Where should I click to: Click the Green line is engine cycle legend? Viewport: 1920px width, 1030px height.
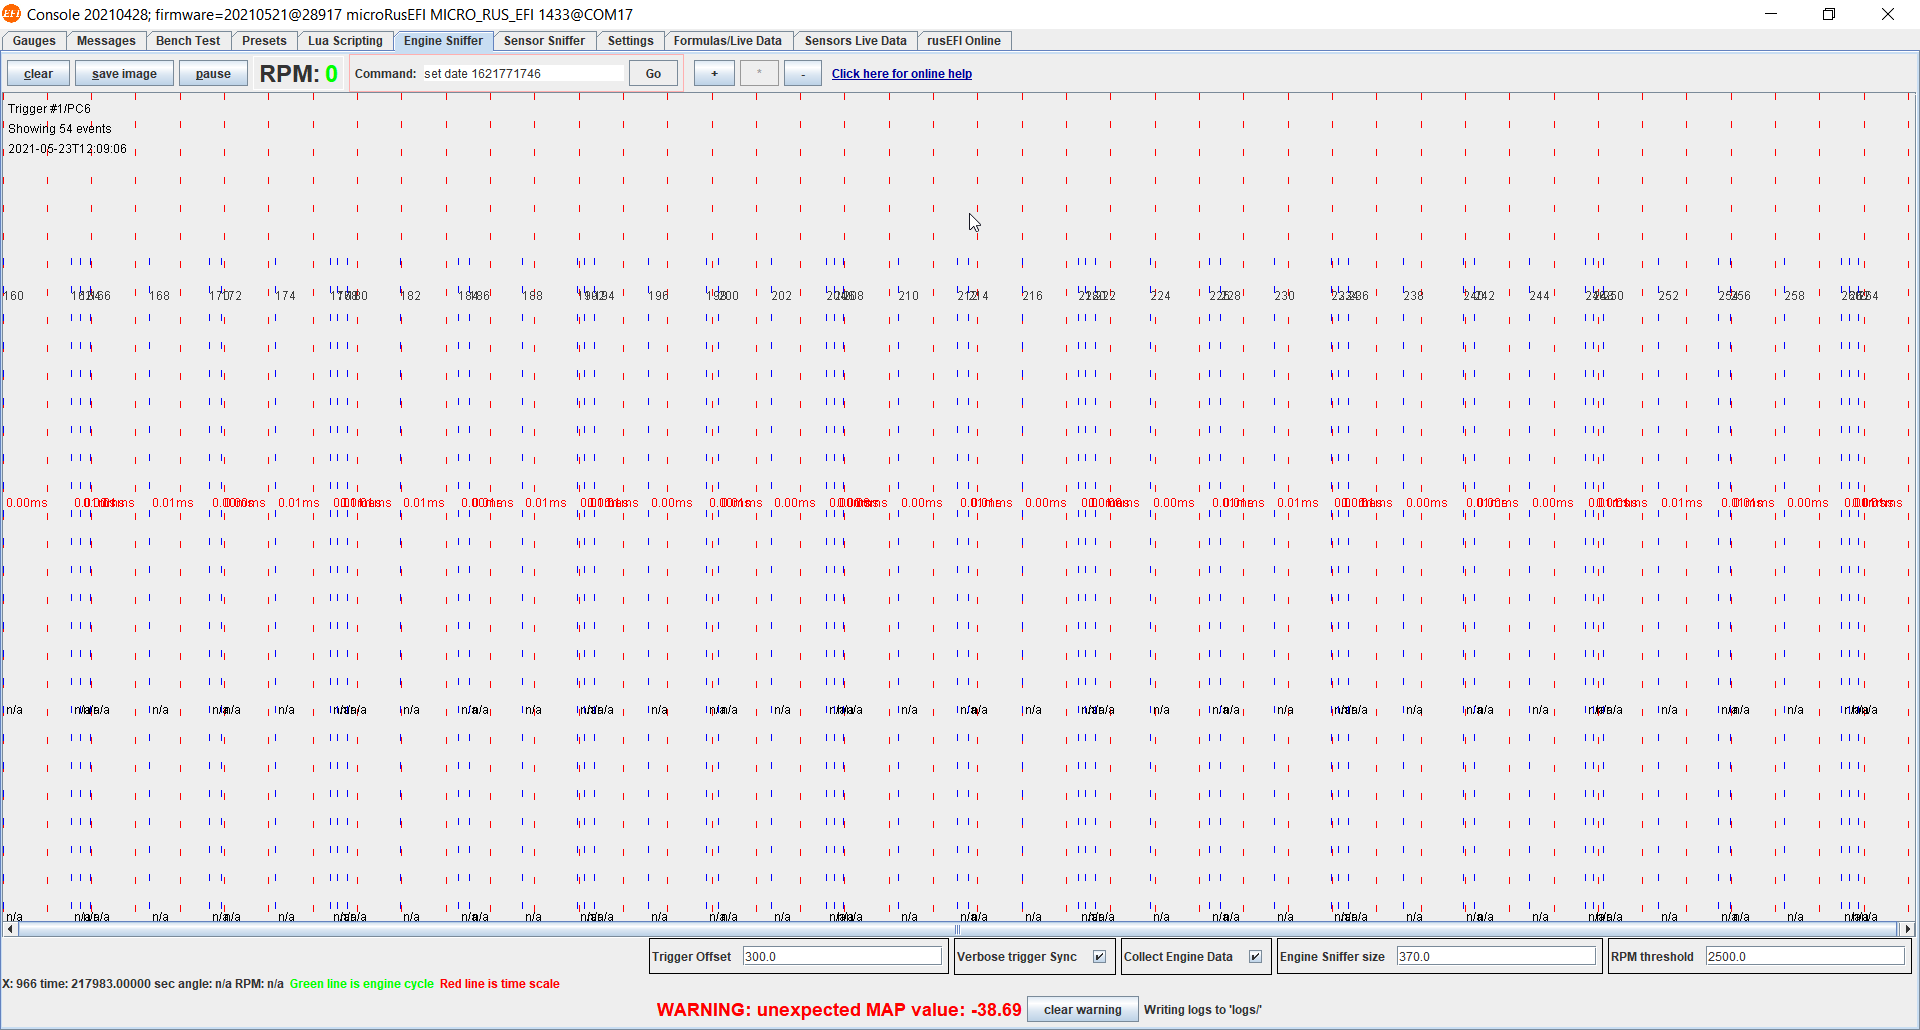click(x=362, y=984)
